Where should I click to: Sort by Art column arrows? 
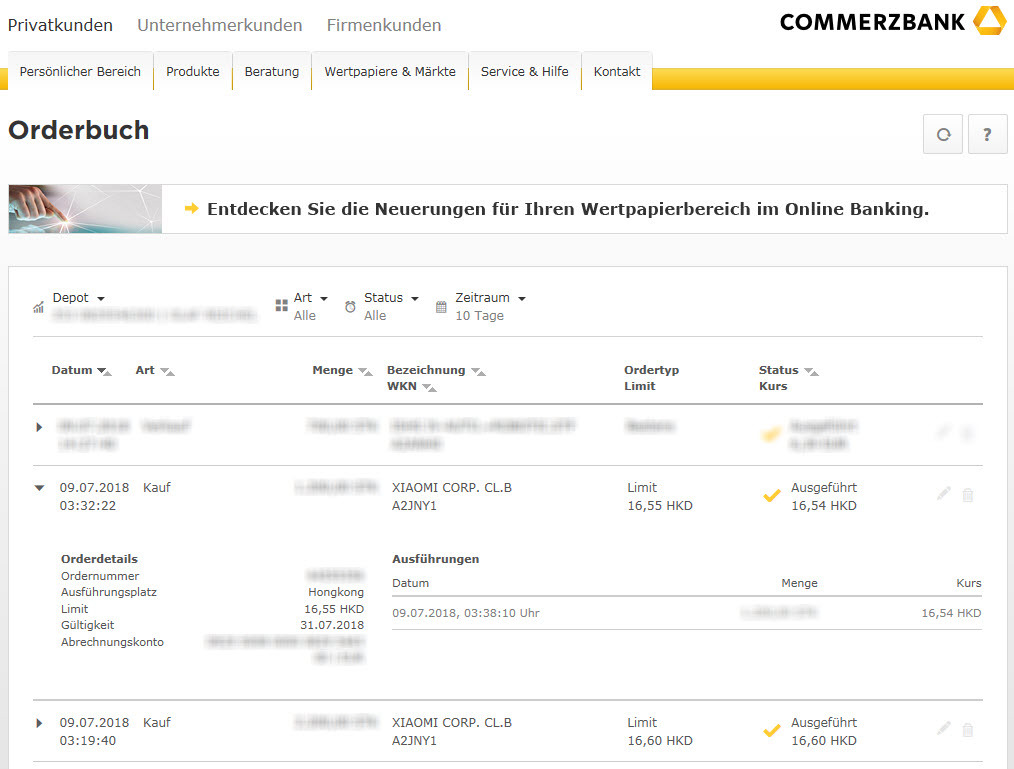tap(167, 371)
